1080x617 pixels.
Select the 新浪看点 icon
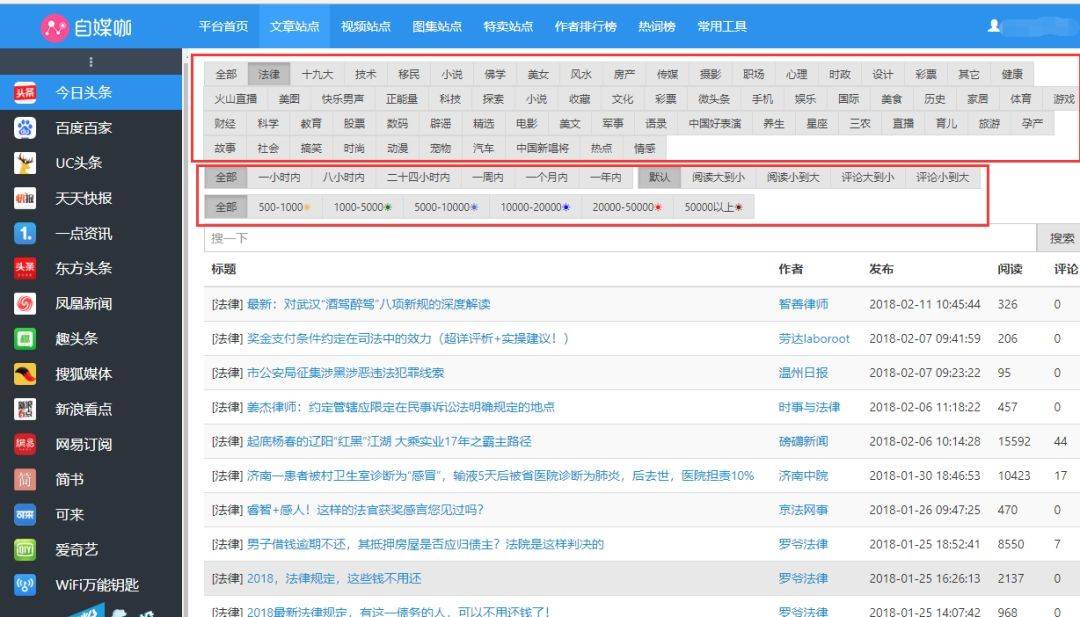tap(25, 409)
